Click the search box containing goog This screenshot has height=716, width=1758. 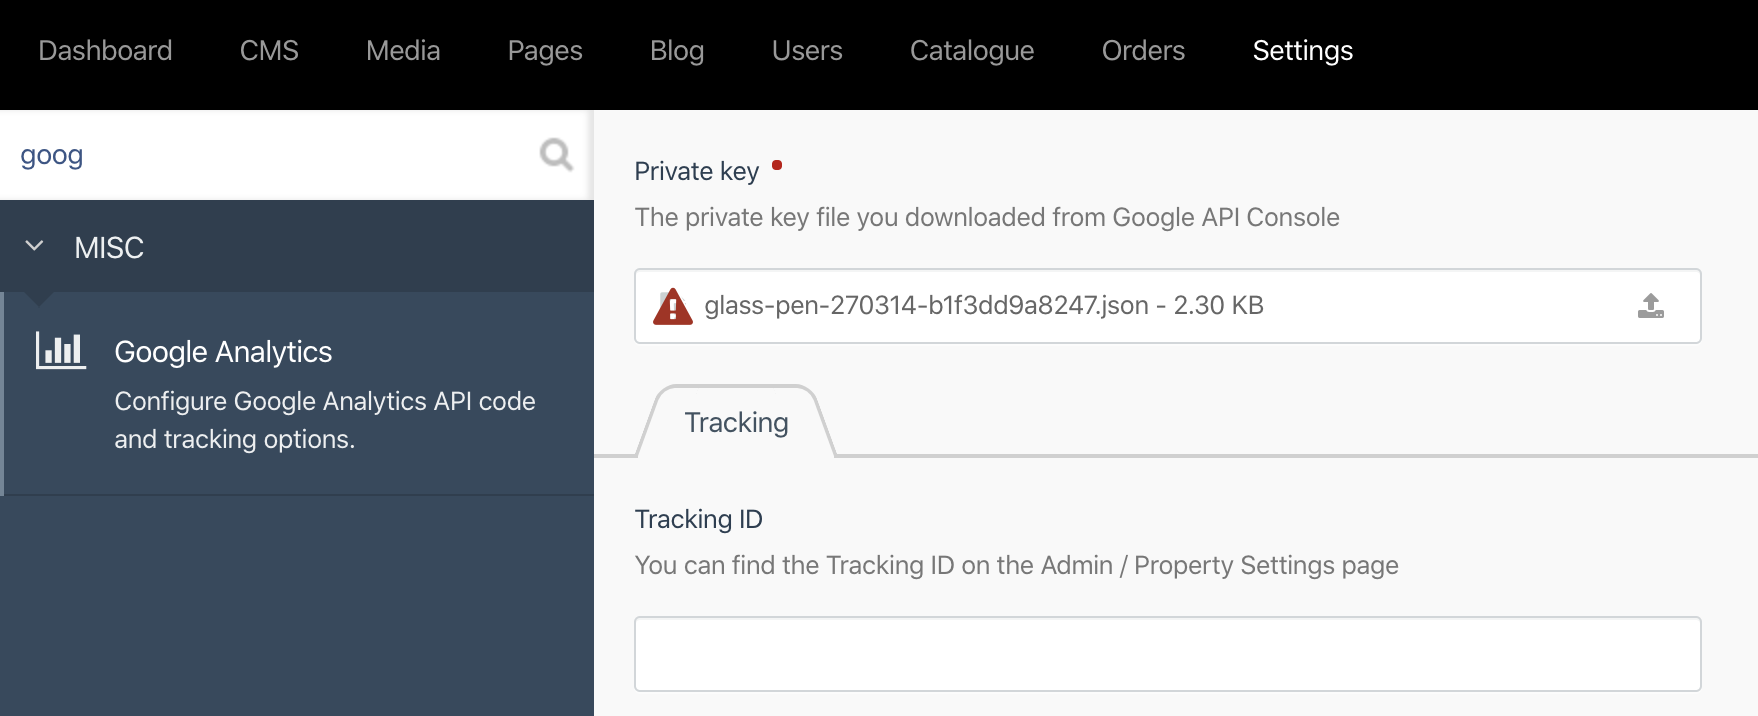pyautogui.click(x=250, y=155)
